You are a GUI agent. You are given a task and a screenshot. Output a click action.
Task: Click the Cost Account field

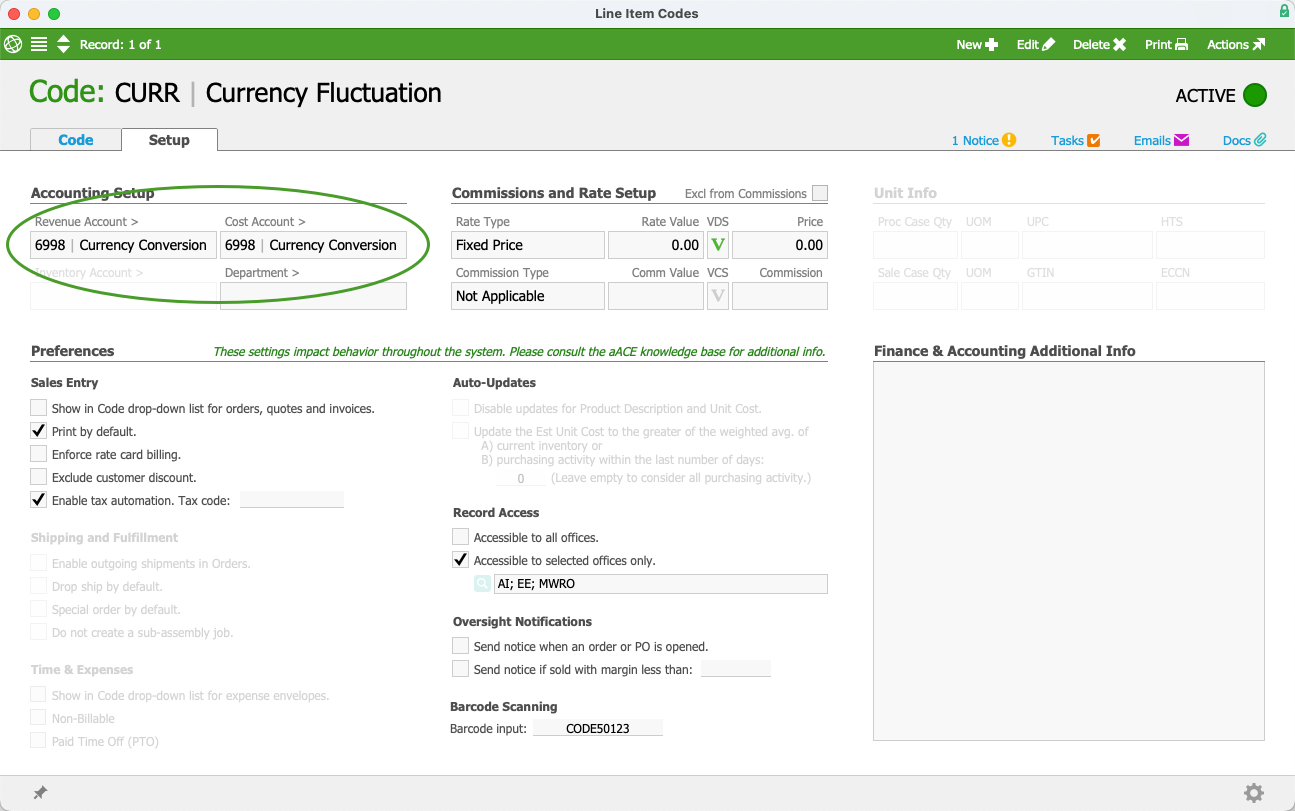tap(313, 245)
